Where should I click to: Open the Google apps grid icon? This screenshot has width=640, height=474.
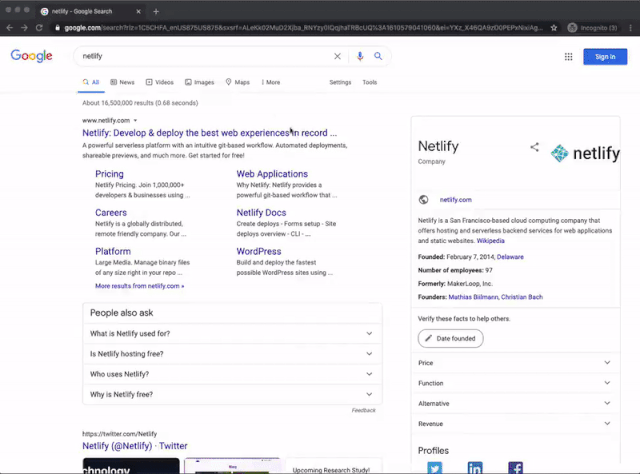click(x=568, y=57)
